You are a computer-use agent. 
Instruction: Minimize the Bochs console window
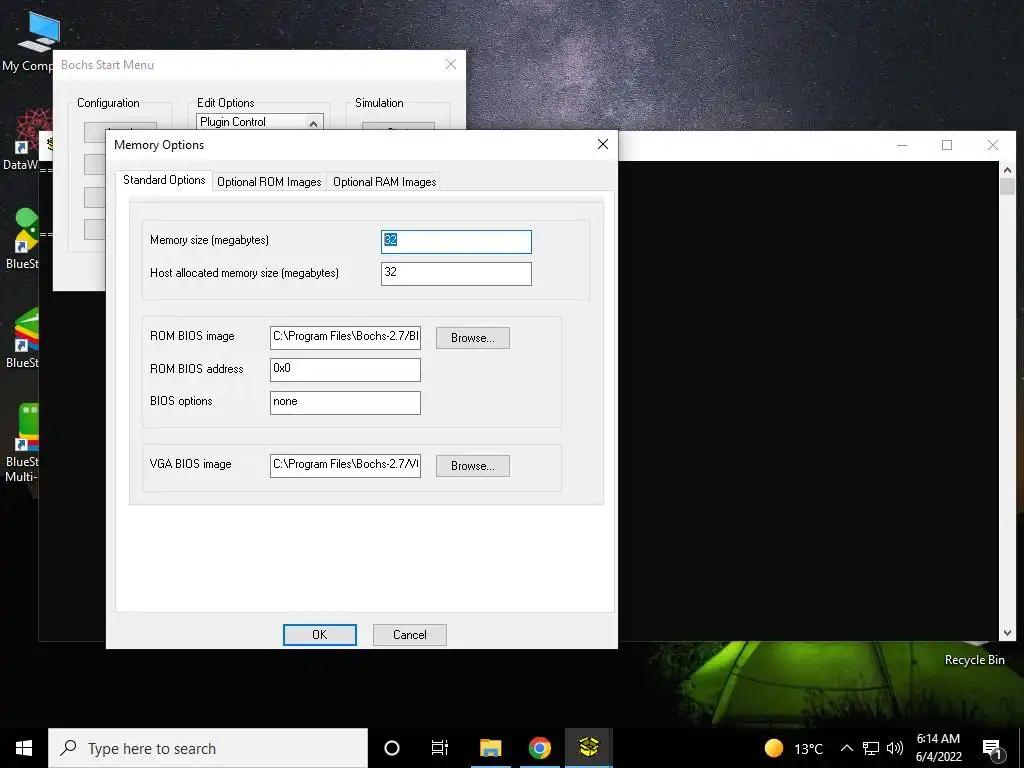pyautogui.click(x=902, y=145)
